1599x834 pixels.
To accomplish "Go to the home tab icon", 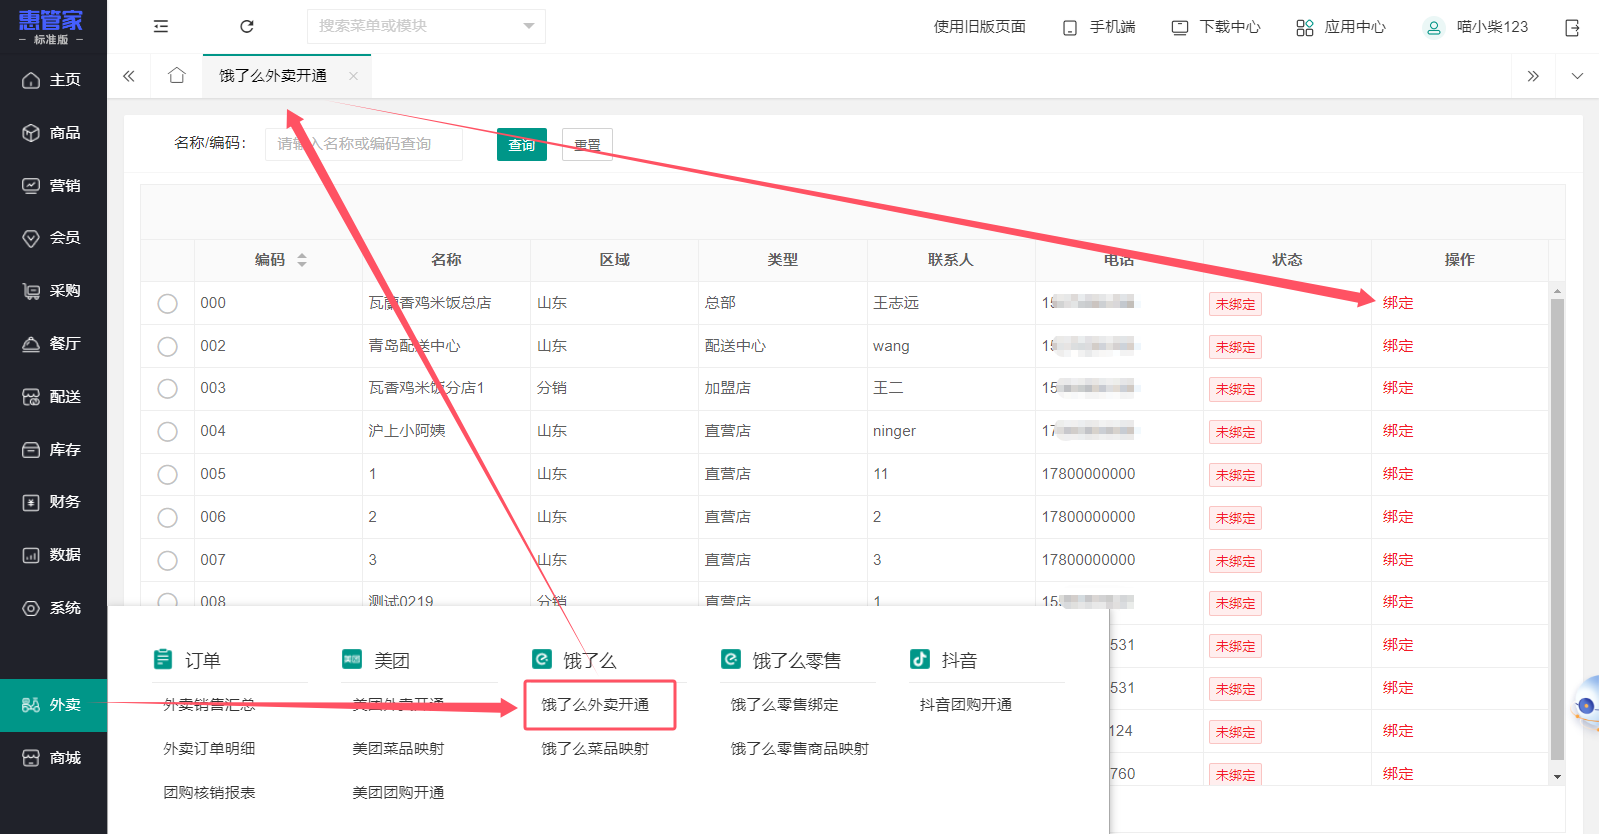I will pos(177,76).
